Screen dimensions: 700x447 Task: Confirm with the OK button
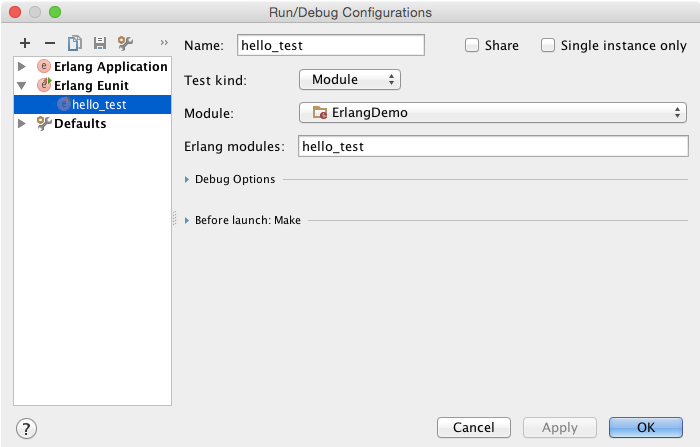(x=646, y=427)
